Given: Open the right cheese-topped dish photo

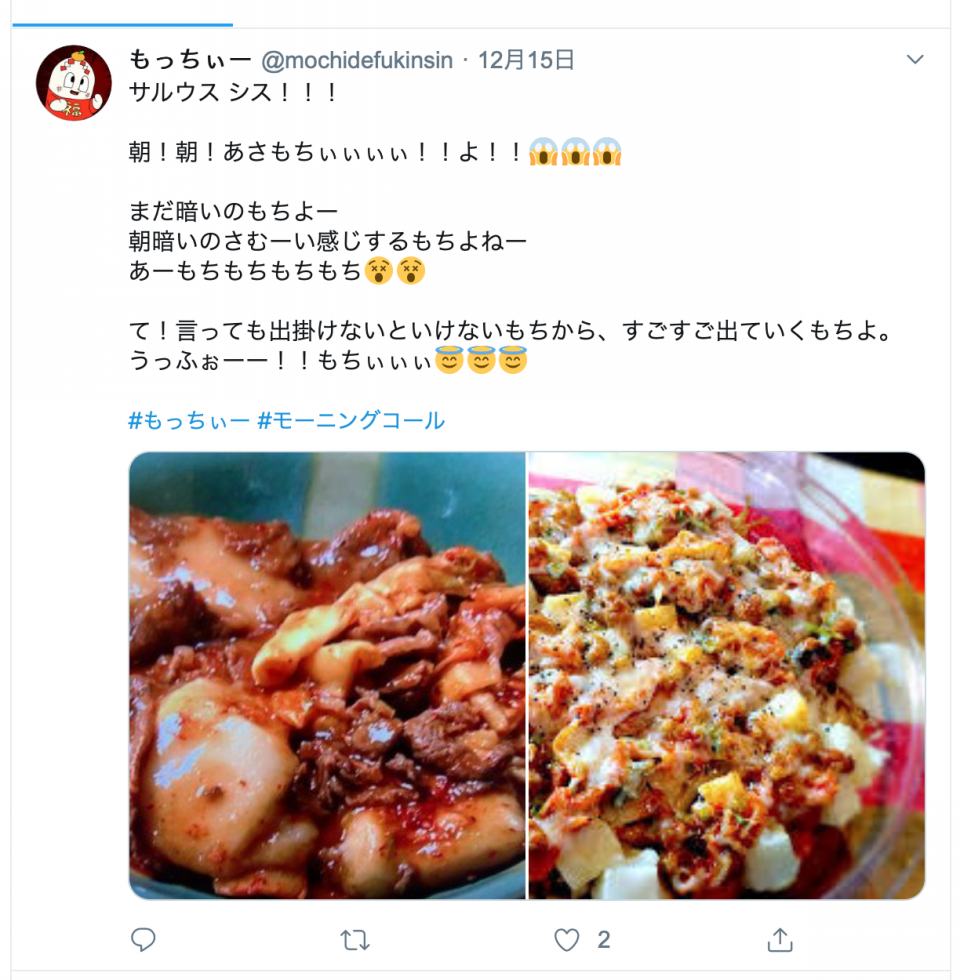Looking at the screenshot, I should (x=727, y=675).
